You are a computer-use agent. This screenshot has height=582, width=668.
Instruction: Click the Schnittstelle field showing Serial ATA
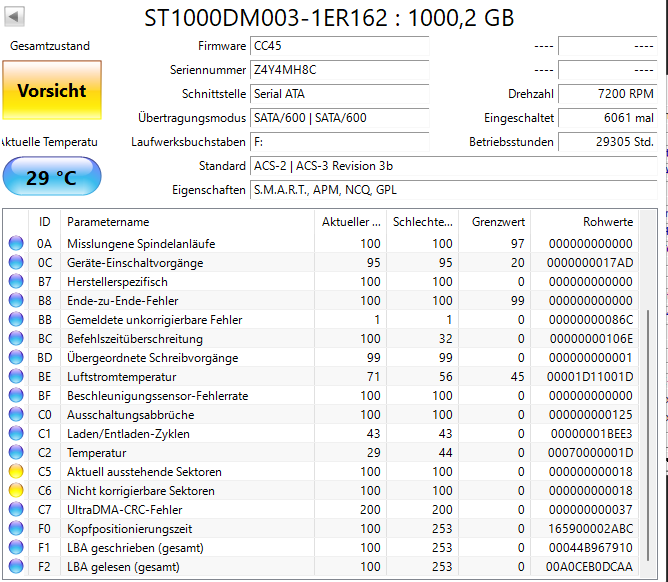tap(340, 94)
